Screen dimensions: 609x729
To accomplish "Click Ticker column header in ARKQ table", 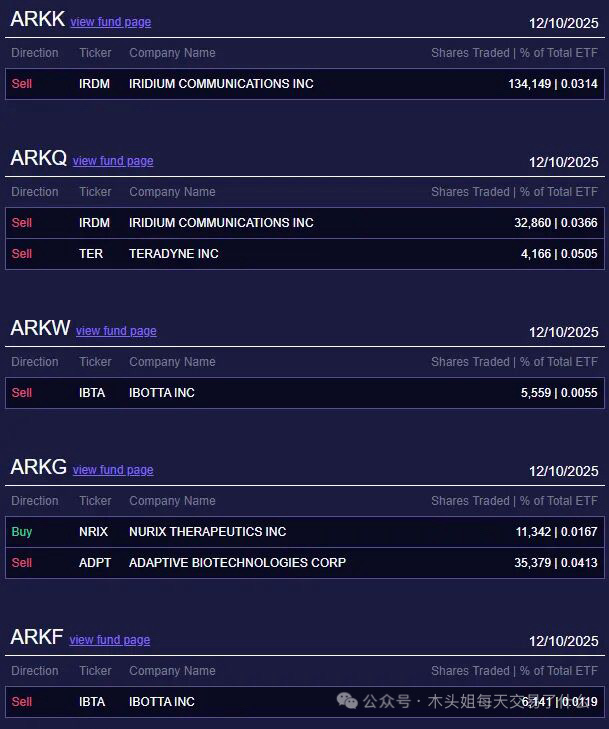I will tap(95, 192).
